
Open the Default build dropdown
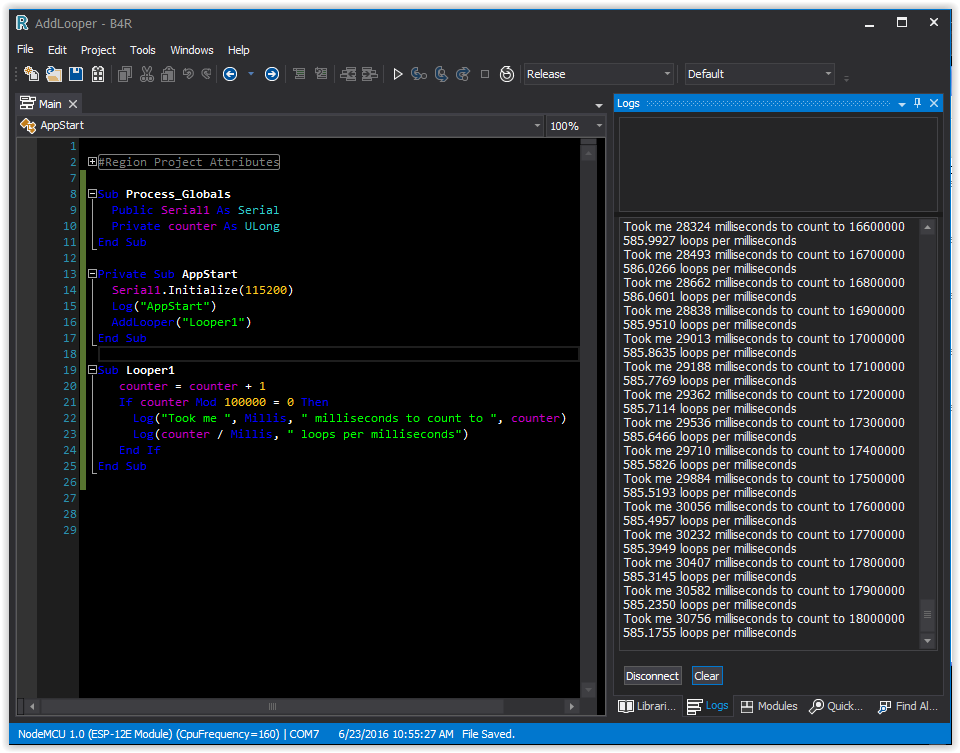click(759, 74)
